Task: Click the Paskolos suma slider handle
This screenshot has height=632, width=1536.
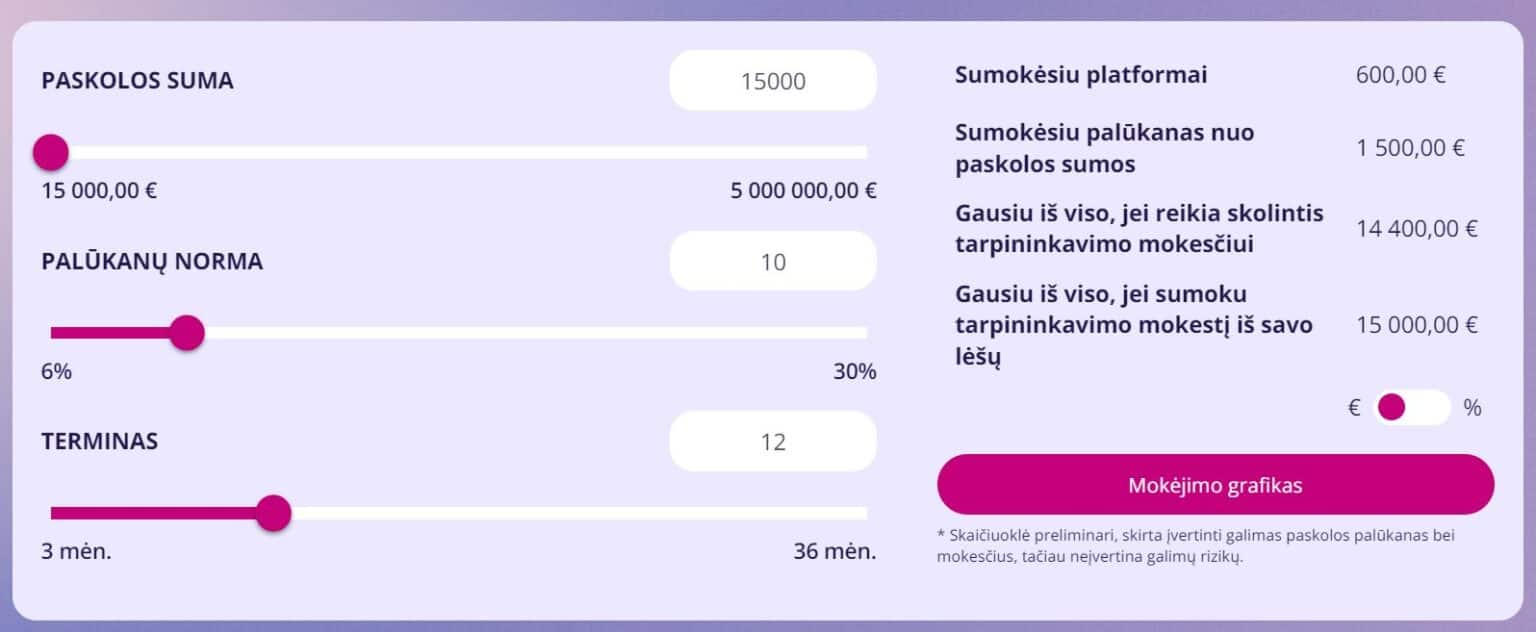Action: (x=51, y=153)
